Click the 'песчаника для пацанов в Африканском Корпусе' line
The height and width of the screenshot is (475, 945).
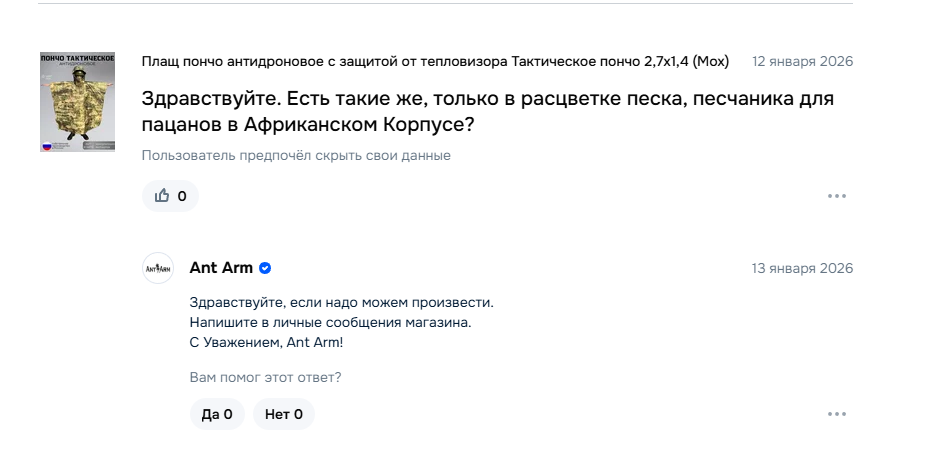click(308, 126)
